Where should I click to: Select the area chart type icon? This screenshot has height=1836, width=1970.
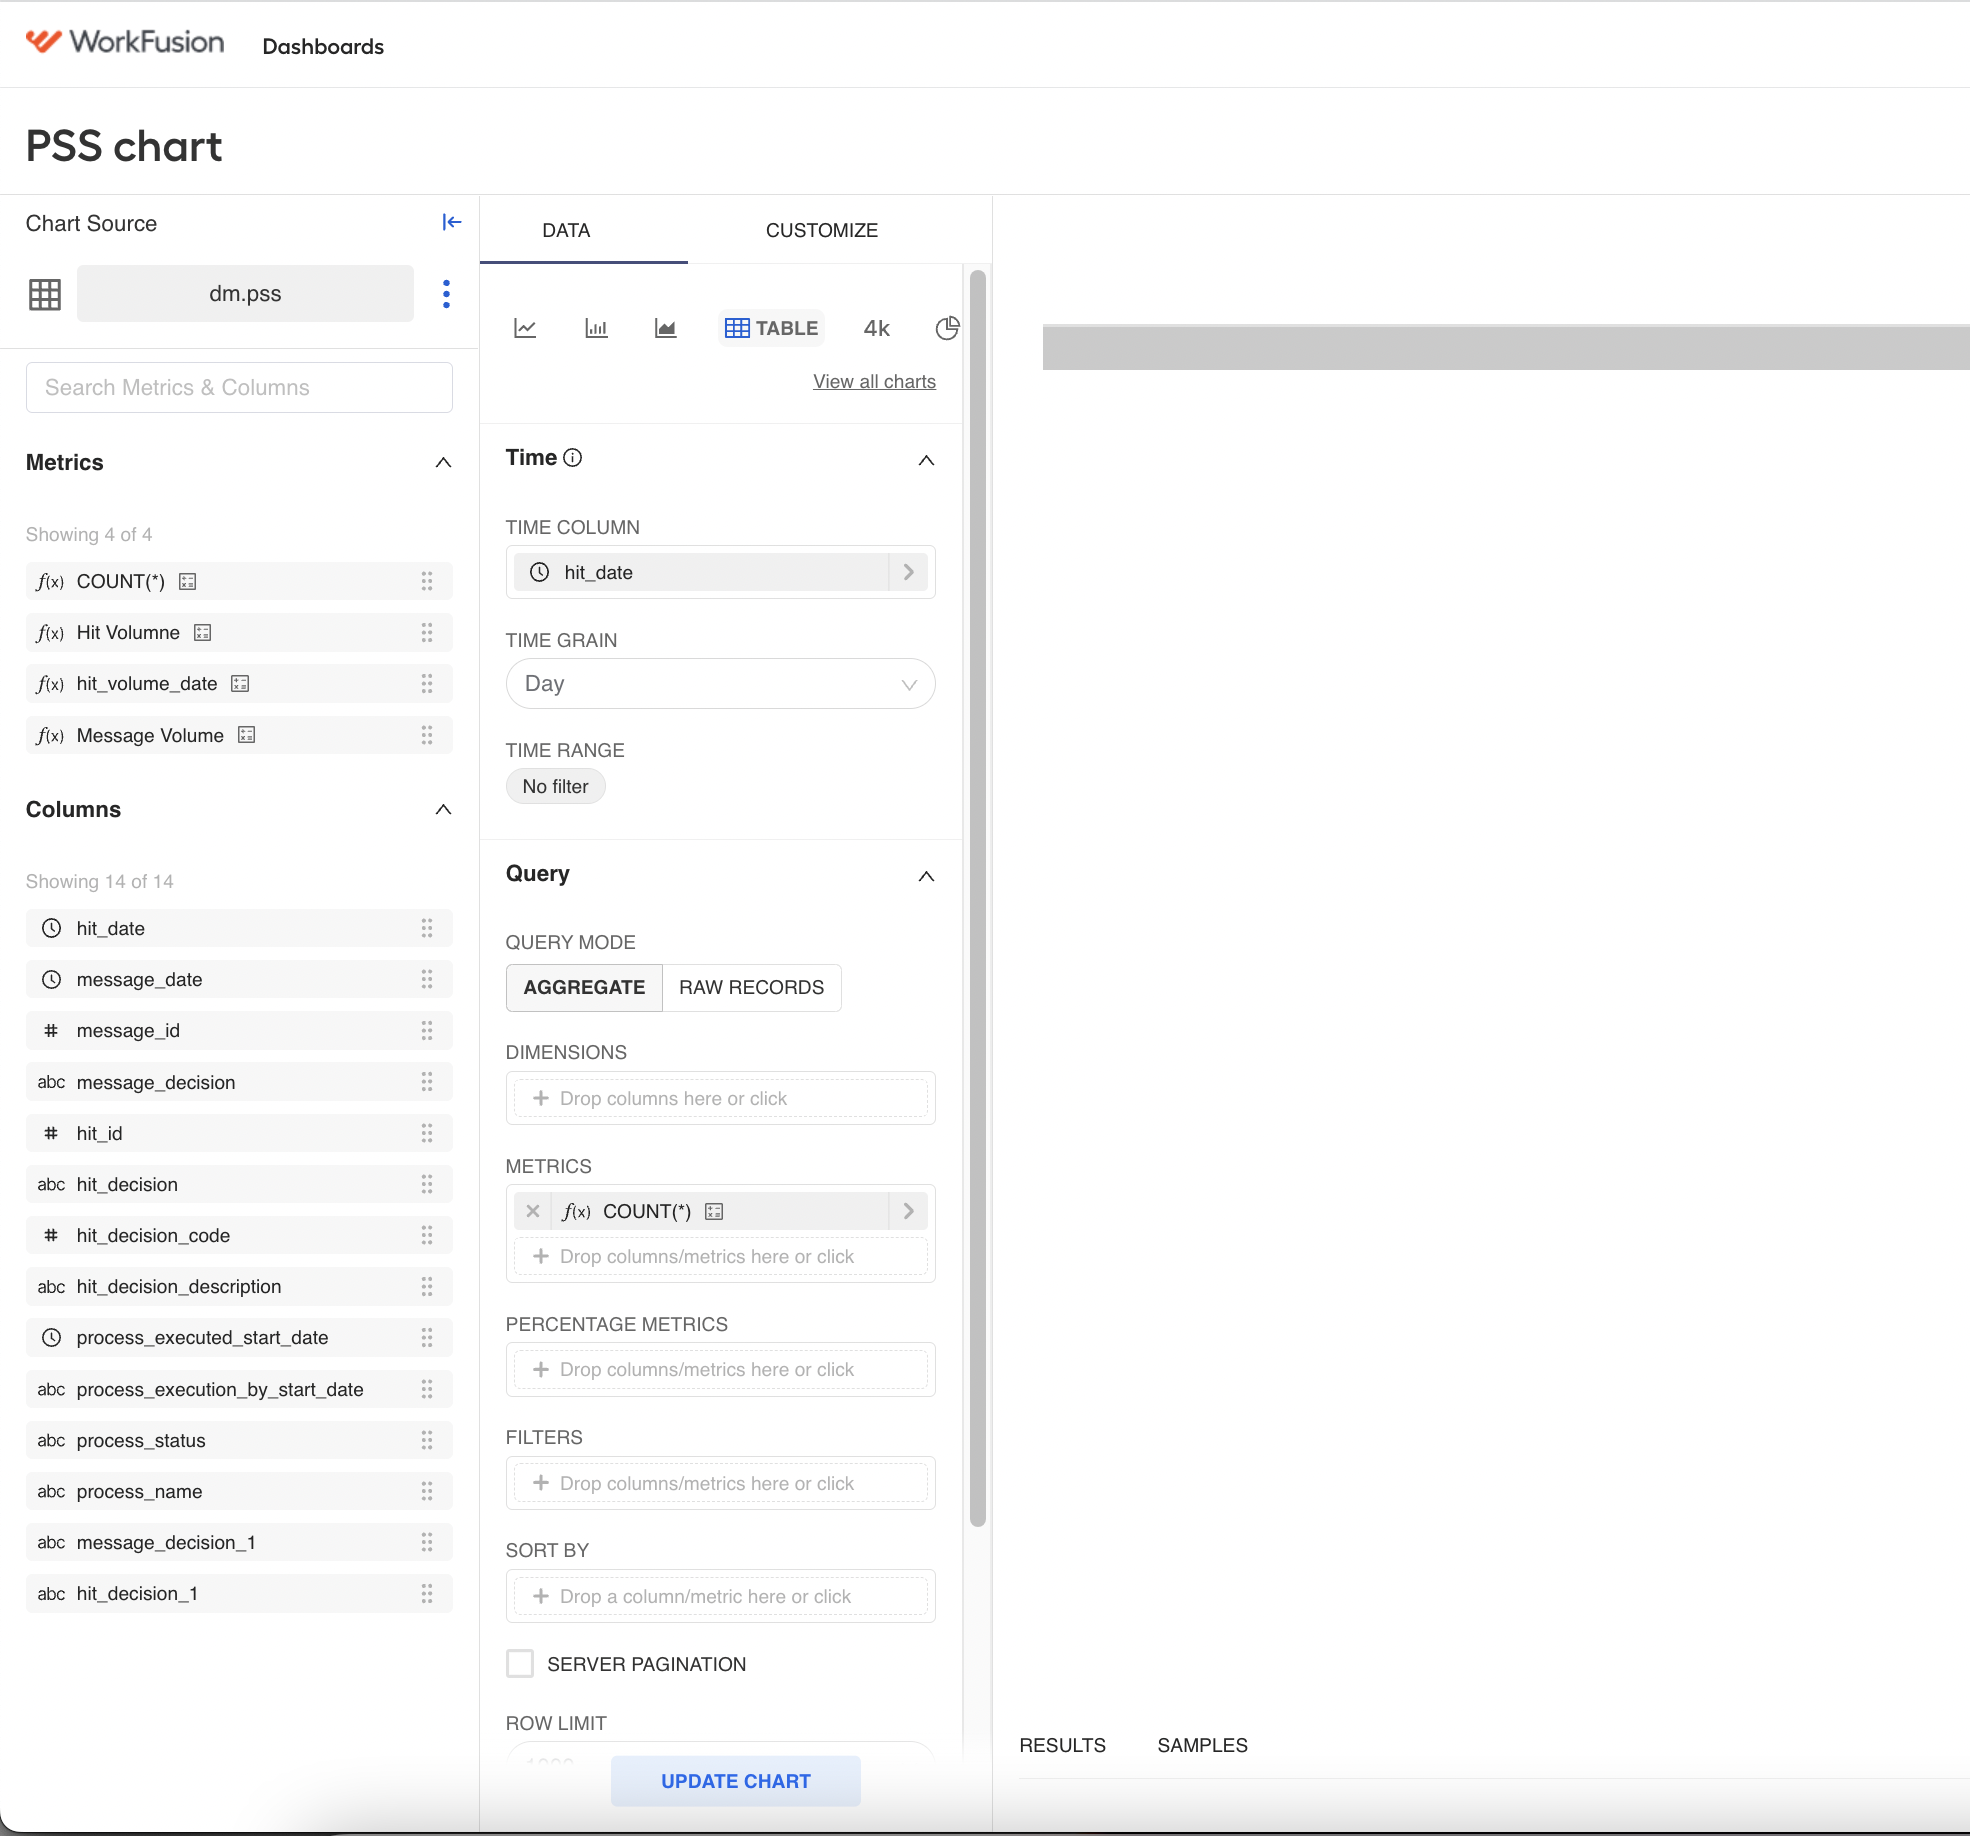(x=666, y=328)
